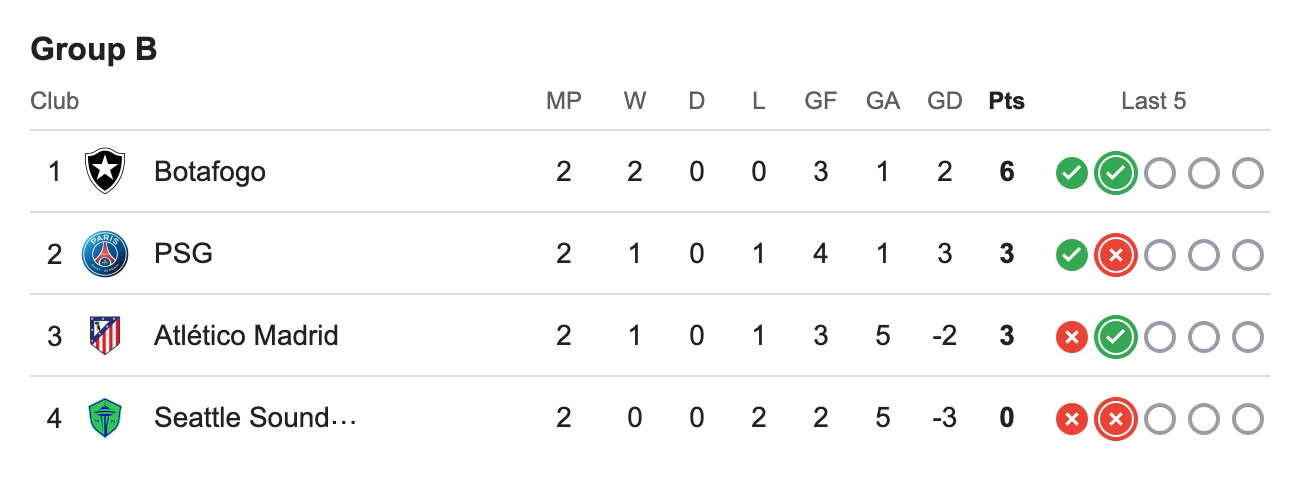Click the Botafogo club crest

(103, 172)
